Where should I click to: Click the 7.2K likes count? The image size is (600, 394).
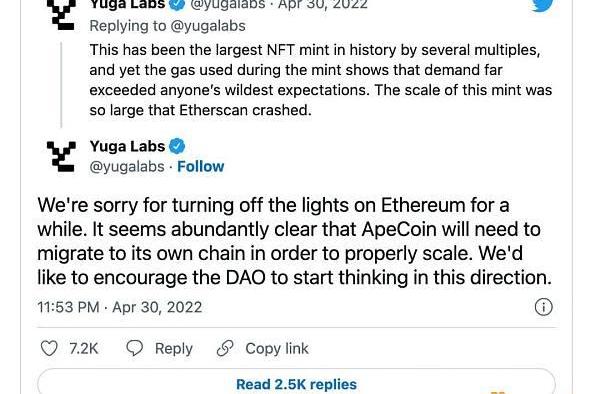point(84,348)
